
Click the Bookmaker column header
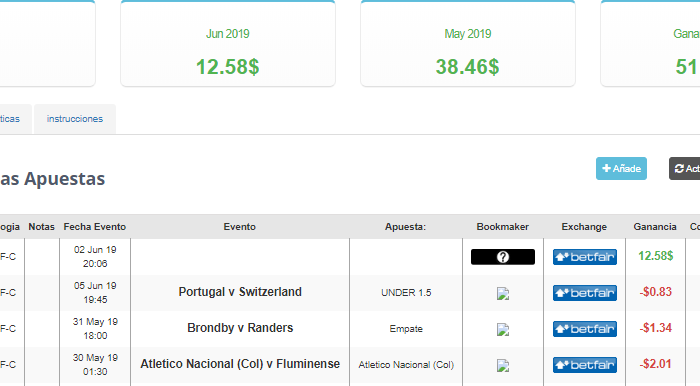503,227
